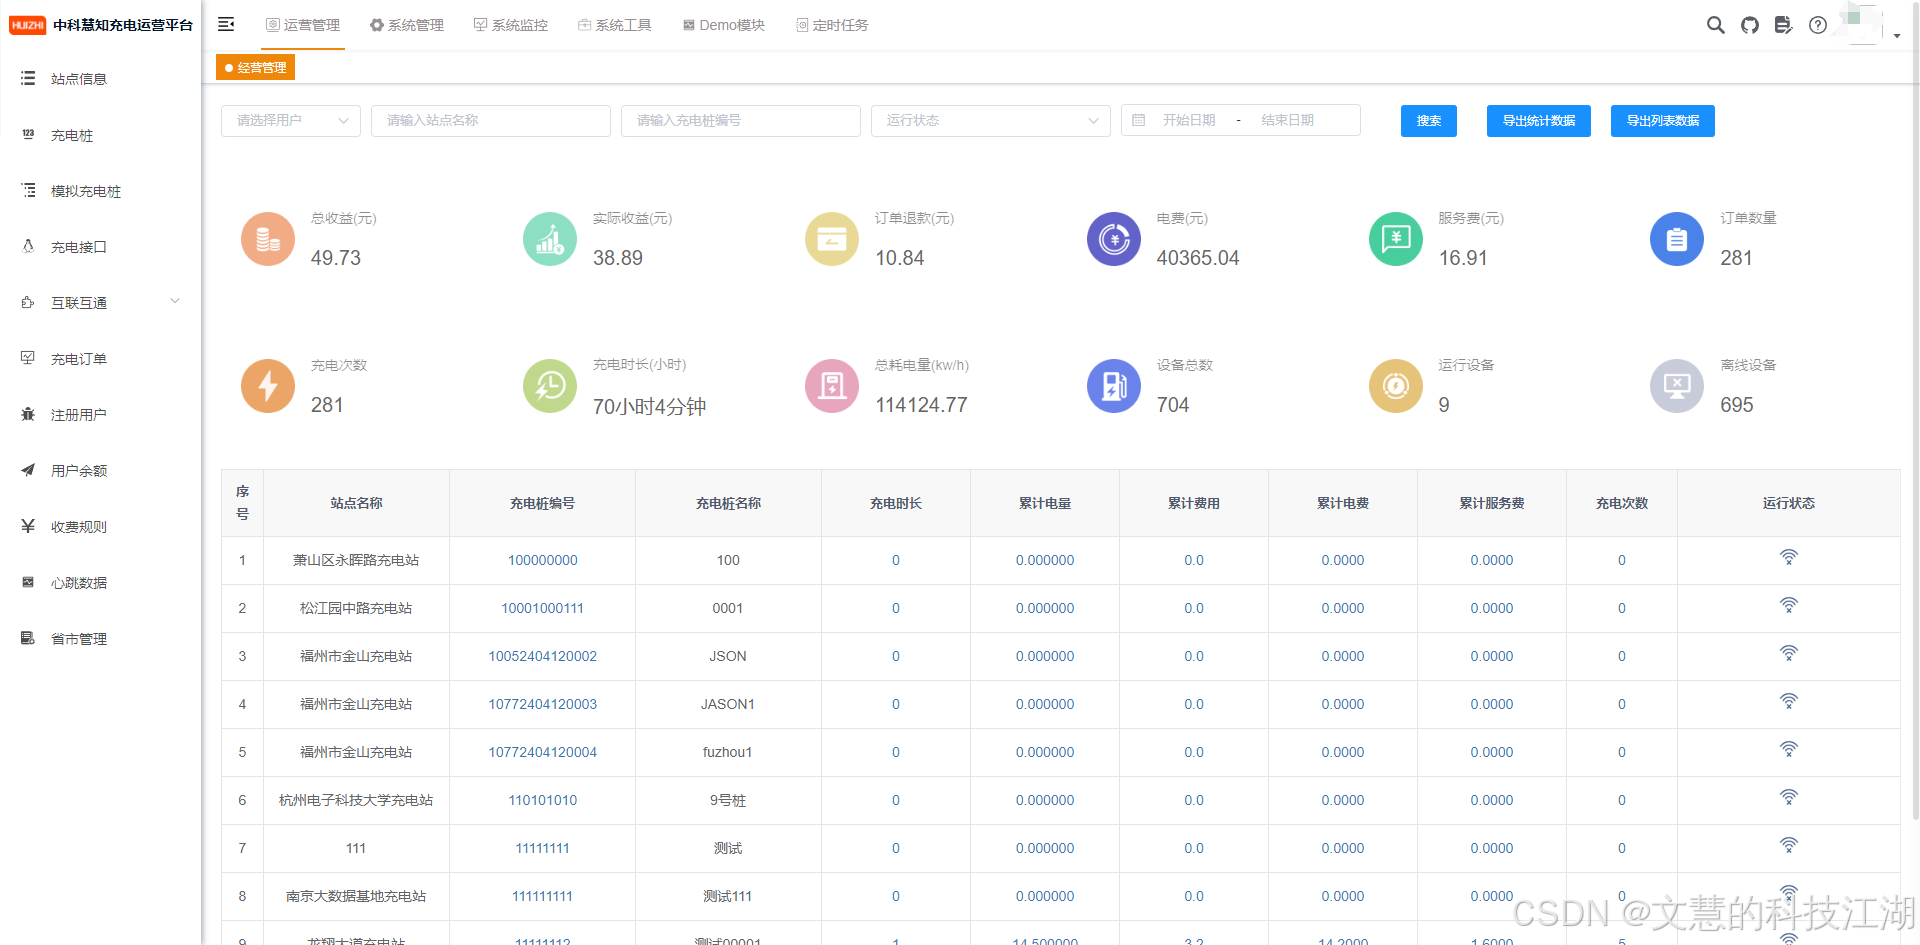Open the select user dropdown
This screenshot has height=945, width=1920.
coord(290,120)
